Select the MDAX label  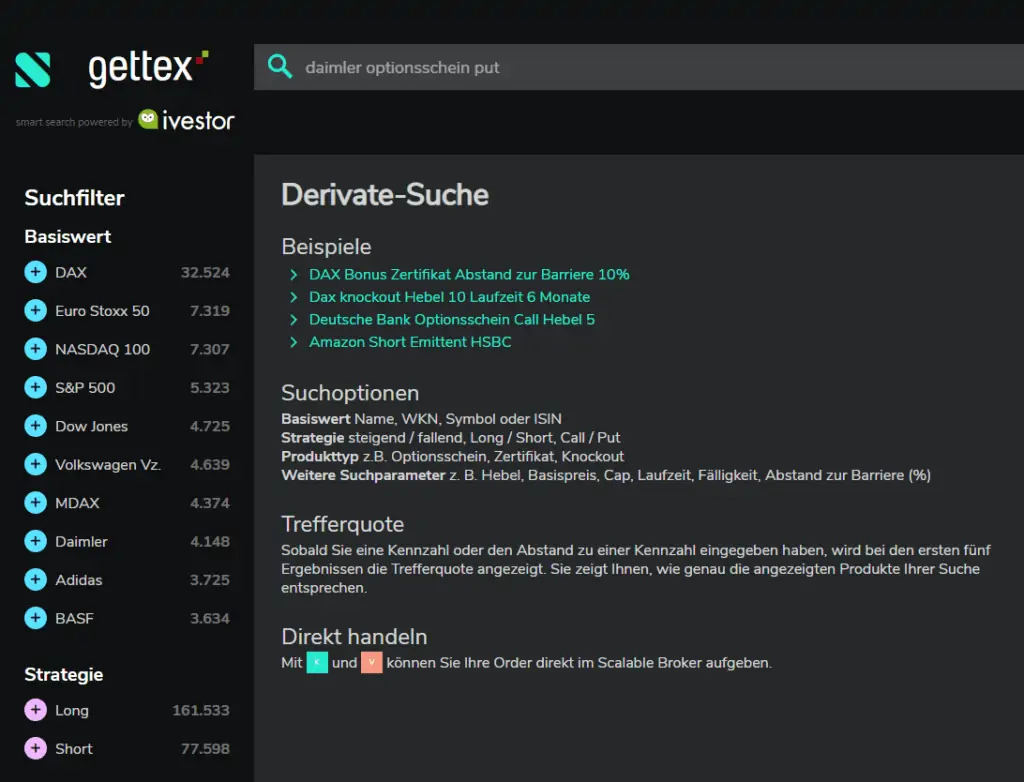77,503
